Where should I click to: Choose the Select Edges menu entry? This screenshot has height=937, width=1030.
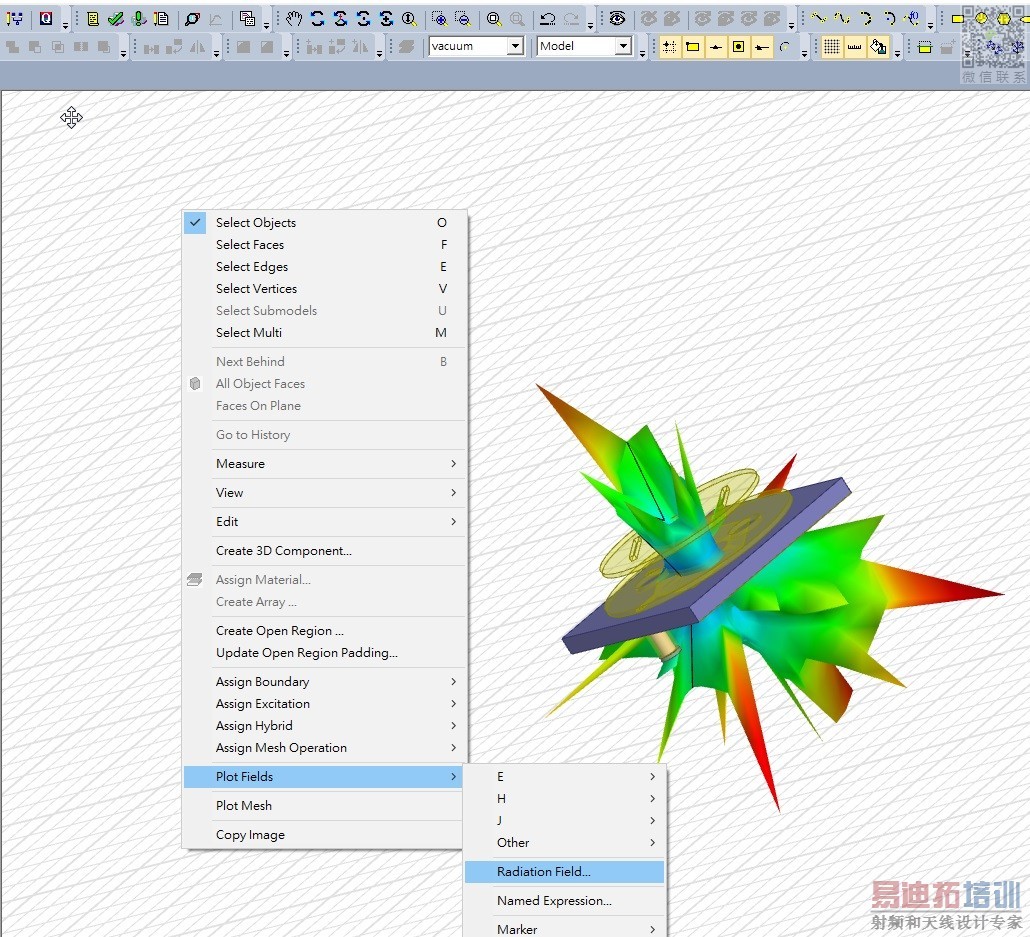[324, 267]
